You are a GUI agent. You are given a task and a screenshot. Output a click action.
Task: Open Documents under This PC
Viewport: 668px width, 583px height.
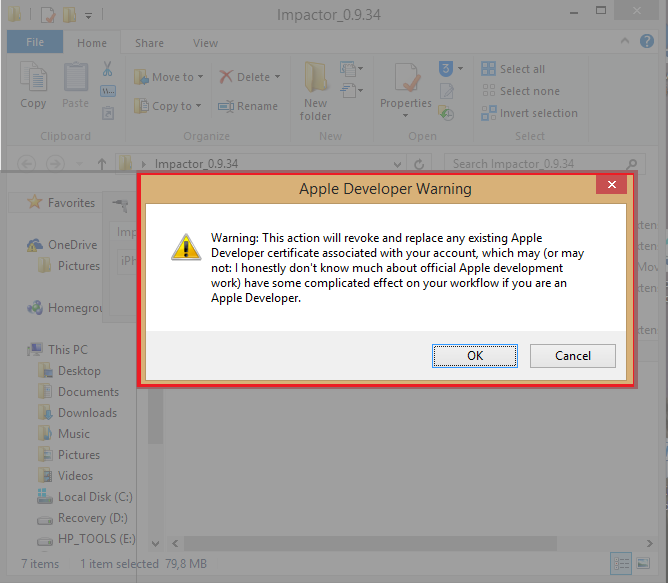tap(78, 392)
